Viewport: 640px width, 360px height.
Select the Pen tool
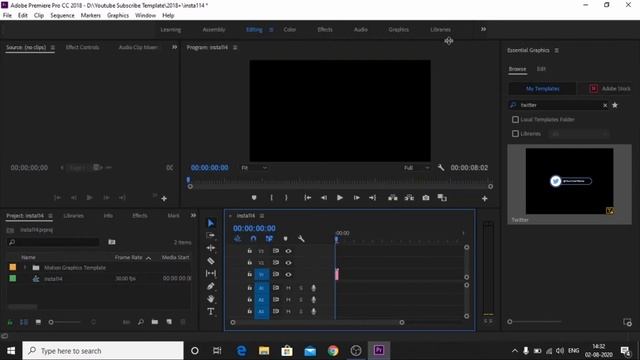pos(211,286)
